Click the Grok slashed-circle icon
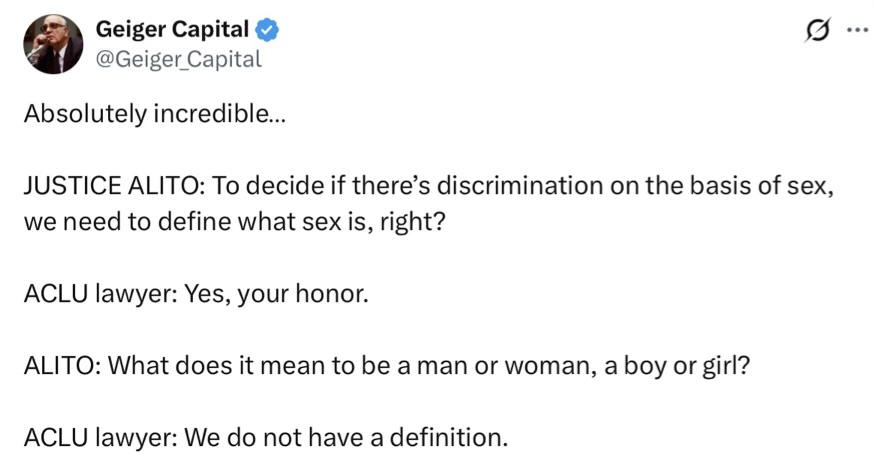The height and width of the screenshot is (468, 874). (817, 31)
